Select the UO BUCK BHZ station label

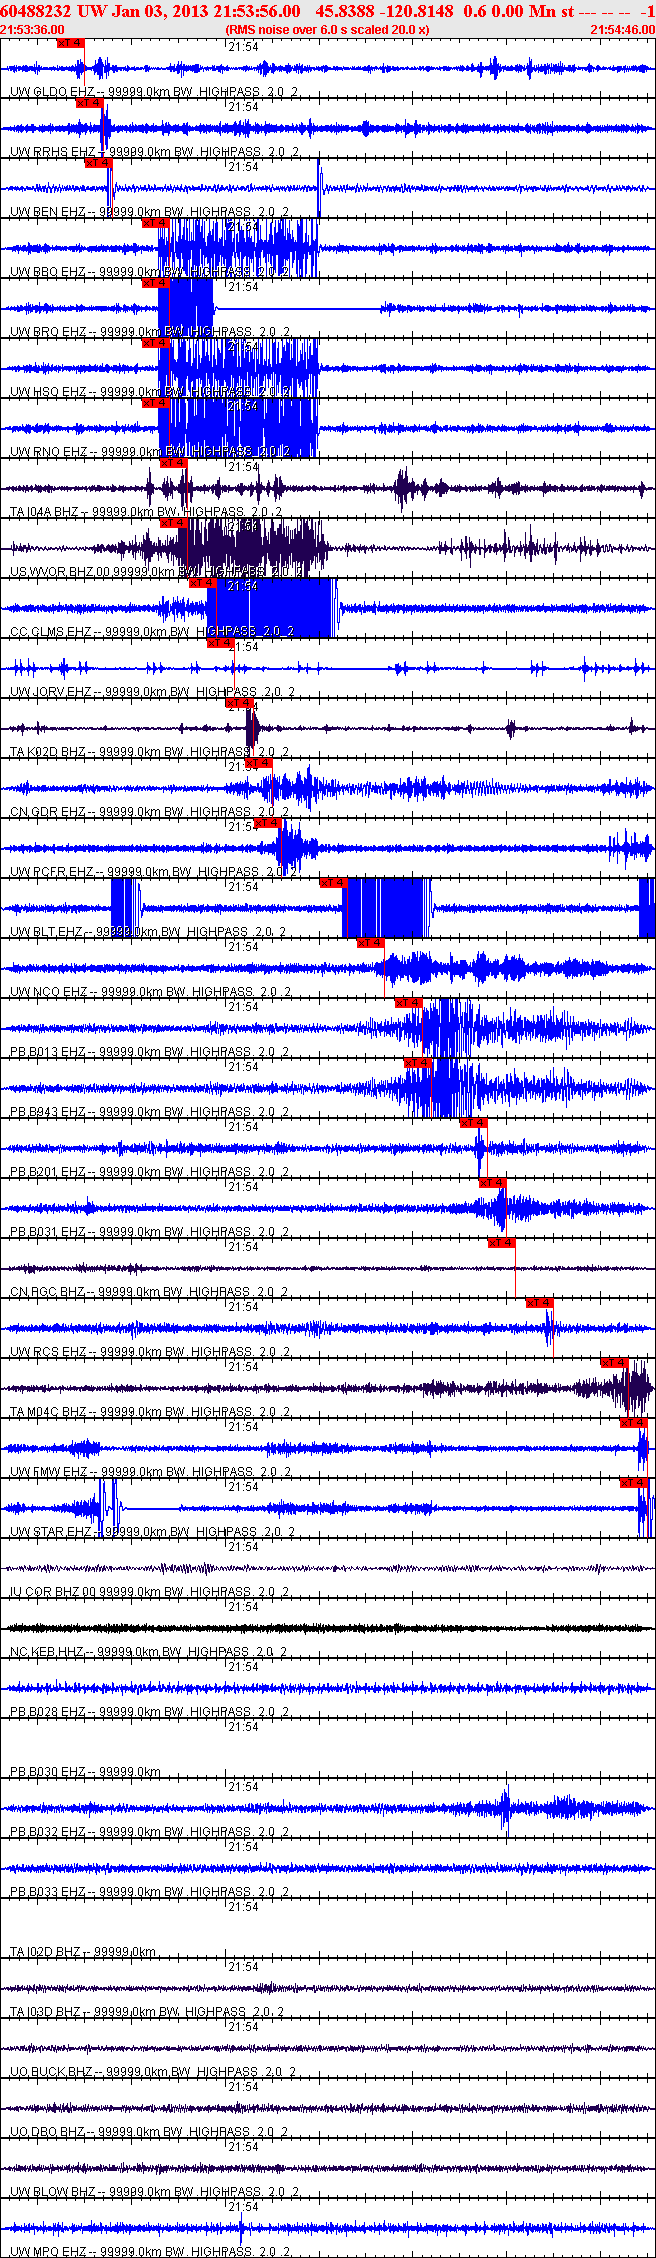[153, 2072]
